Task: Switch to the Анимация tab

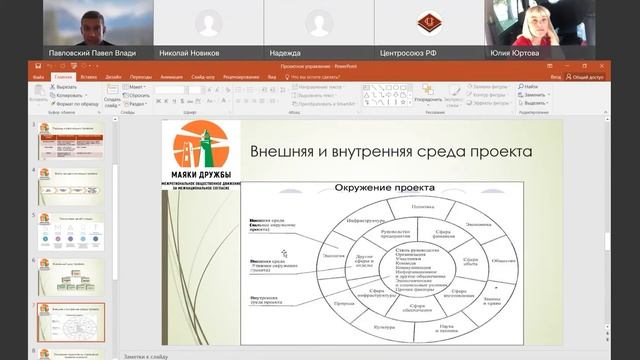Action: [x=171, y=77]
